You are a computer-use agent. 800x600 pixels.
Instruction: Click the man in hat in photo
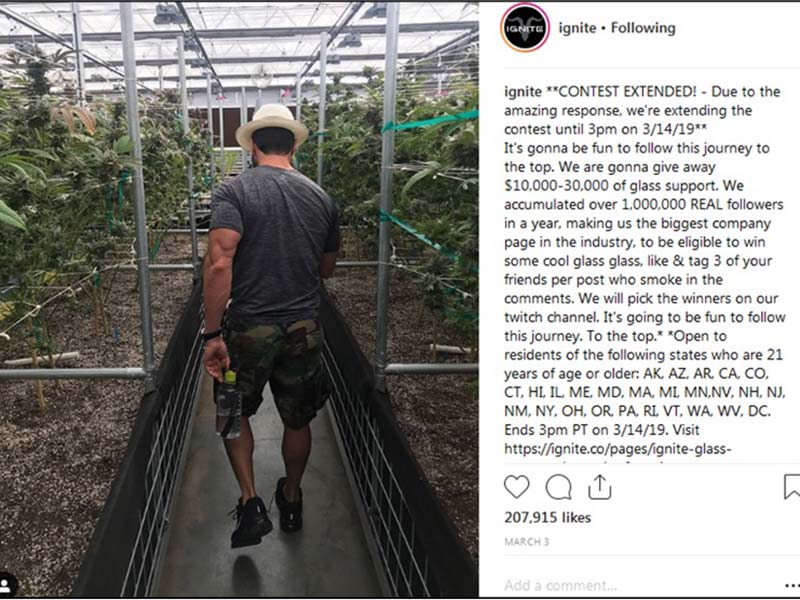pos(271,327)
